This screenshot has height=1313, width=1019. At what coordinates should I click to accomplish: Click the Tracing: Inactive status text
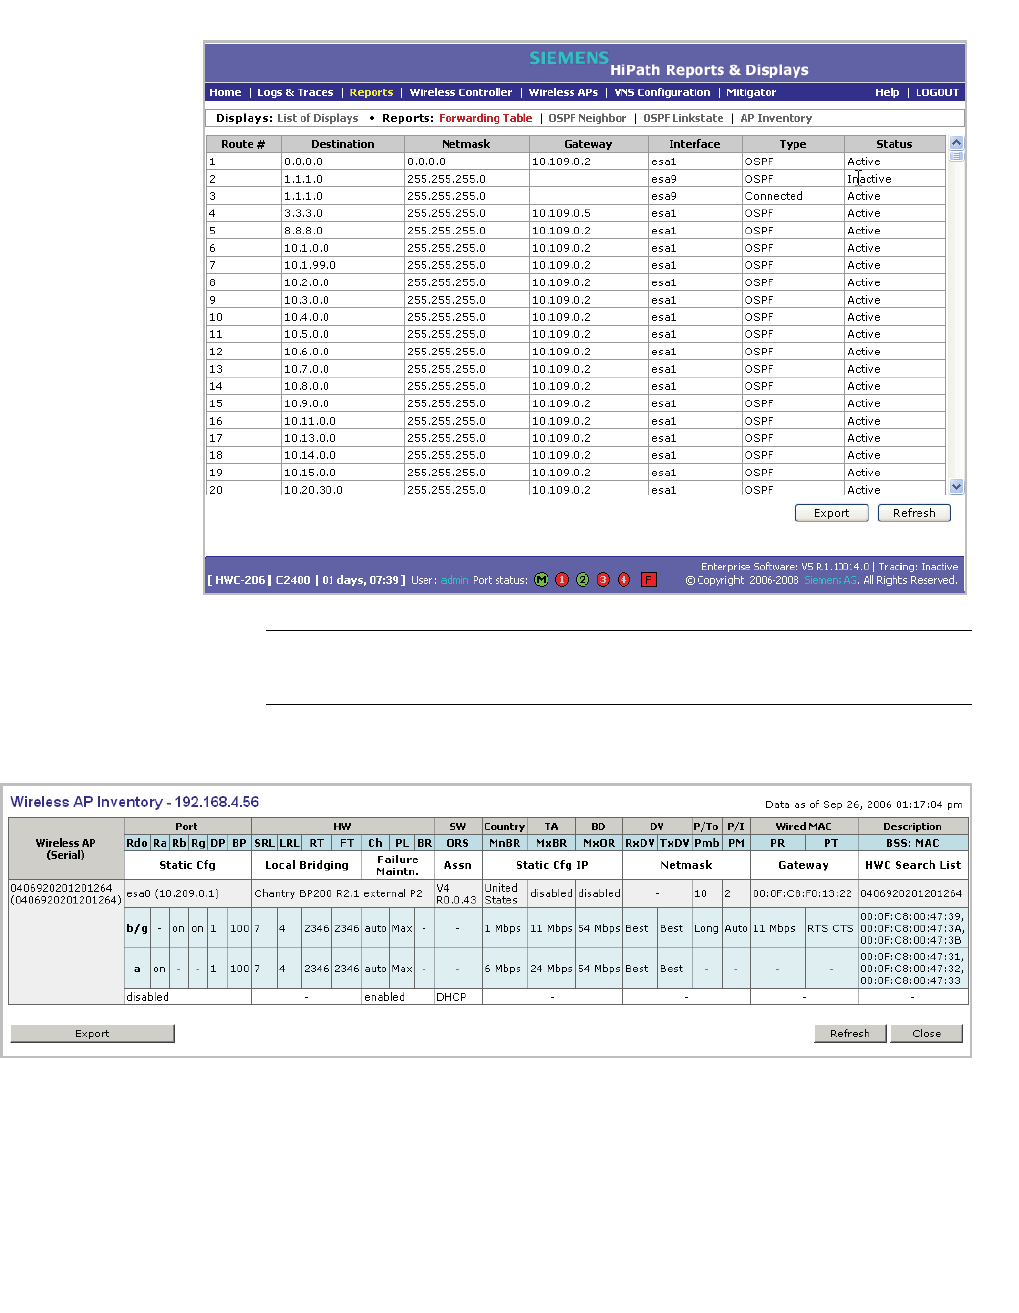(918, 566)
